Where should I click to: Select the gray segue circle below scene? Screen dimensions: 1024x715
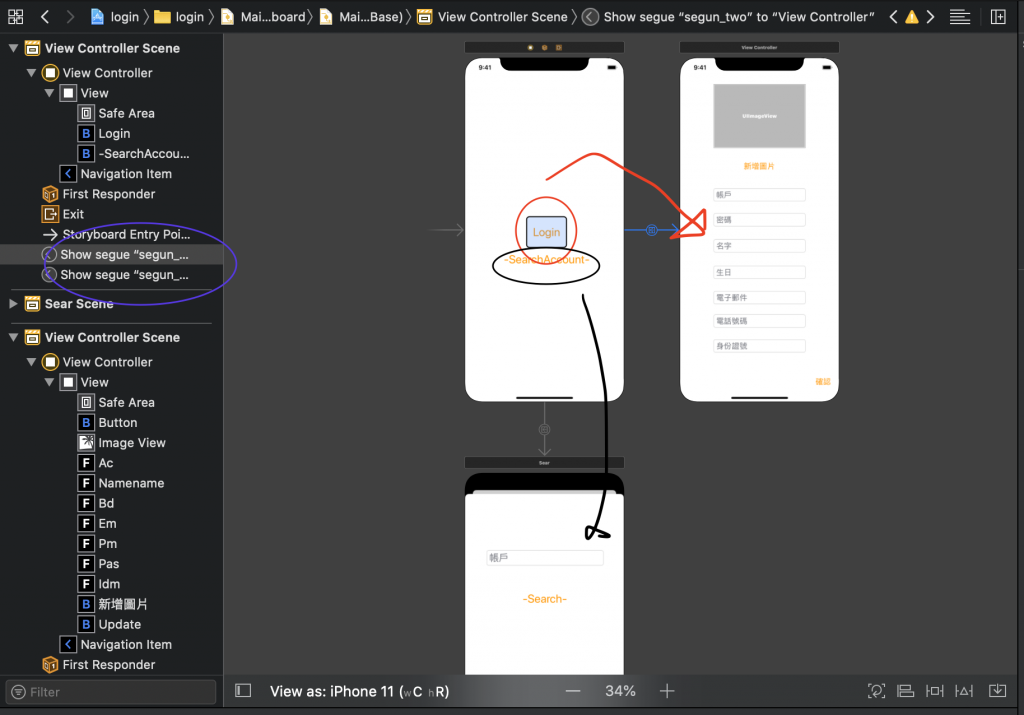pos(544,430)
